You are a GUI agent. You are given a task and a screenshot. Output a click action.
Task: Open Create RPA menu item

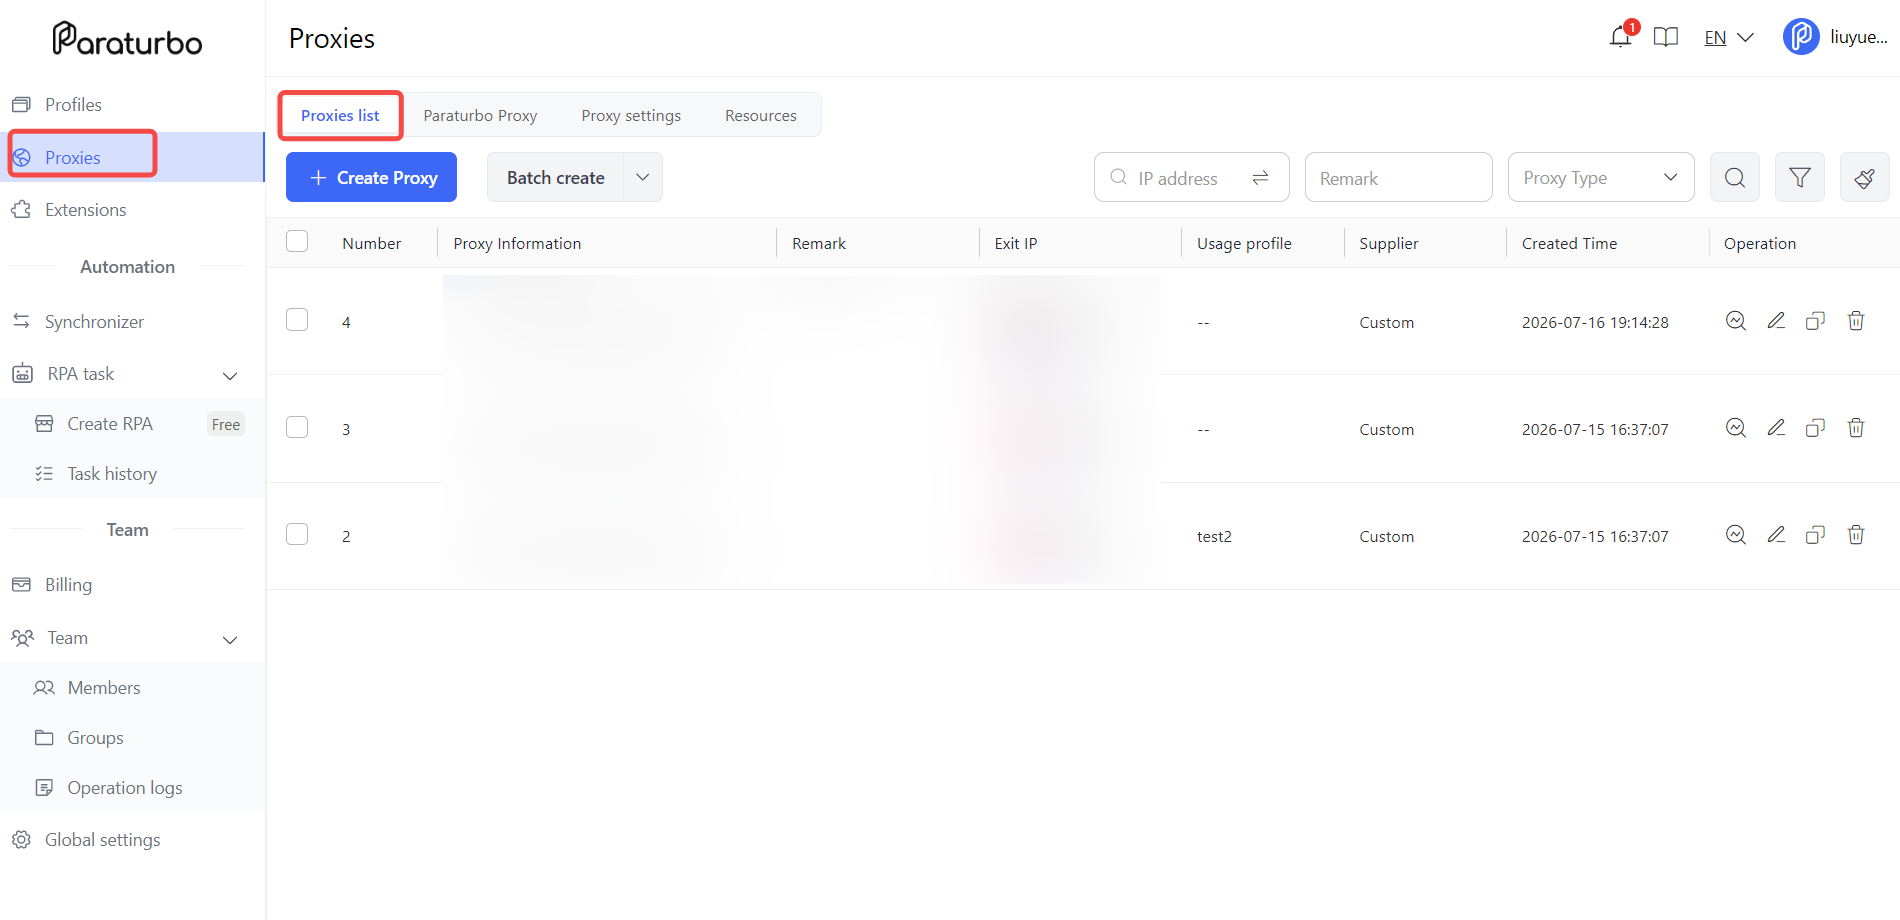tap(132, 423)
